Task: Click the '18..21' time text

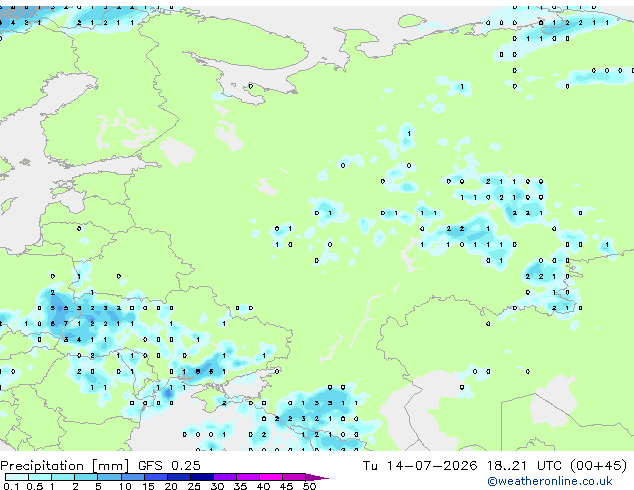Action: pyautogui.click(x=507, y=466)
